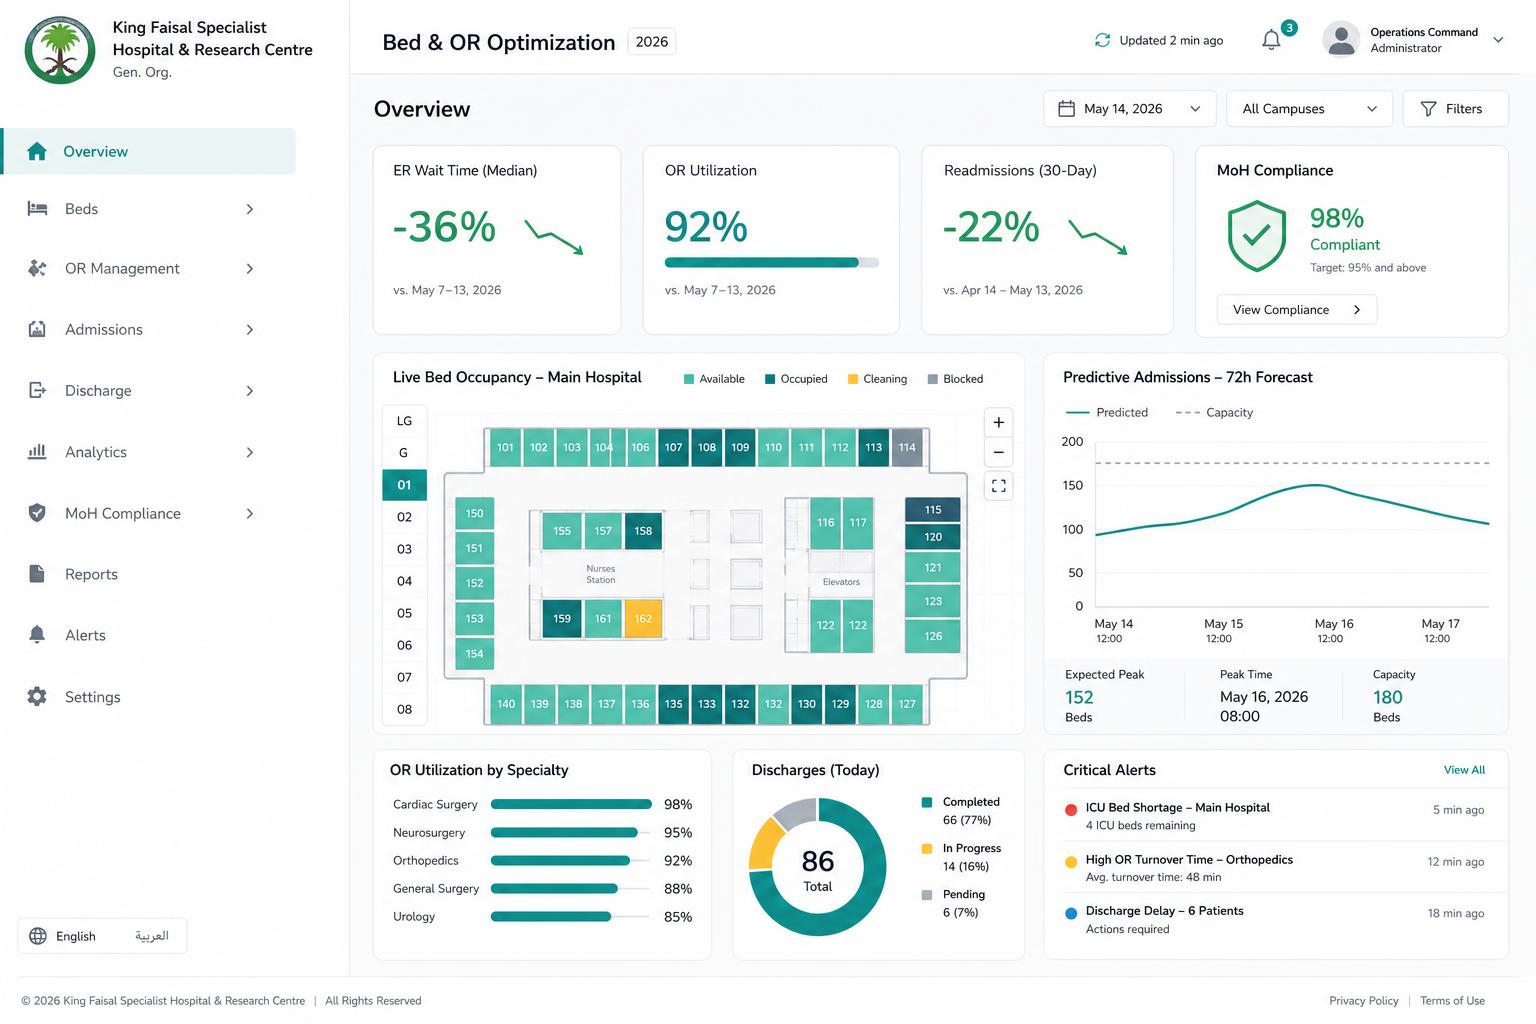Click the Discharges donut chart total 86
The width and height of the screenshot is (1536, 1024).
tap(817, 867)
